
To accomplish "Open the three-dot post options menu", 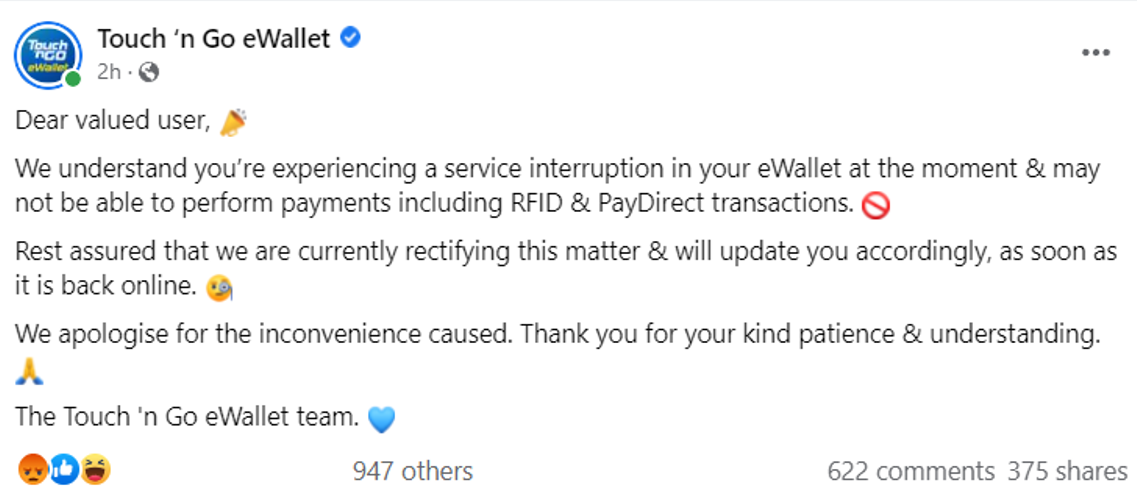I will point(1095,54).
